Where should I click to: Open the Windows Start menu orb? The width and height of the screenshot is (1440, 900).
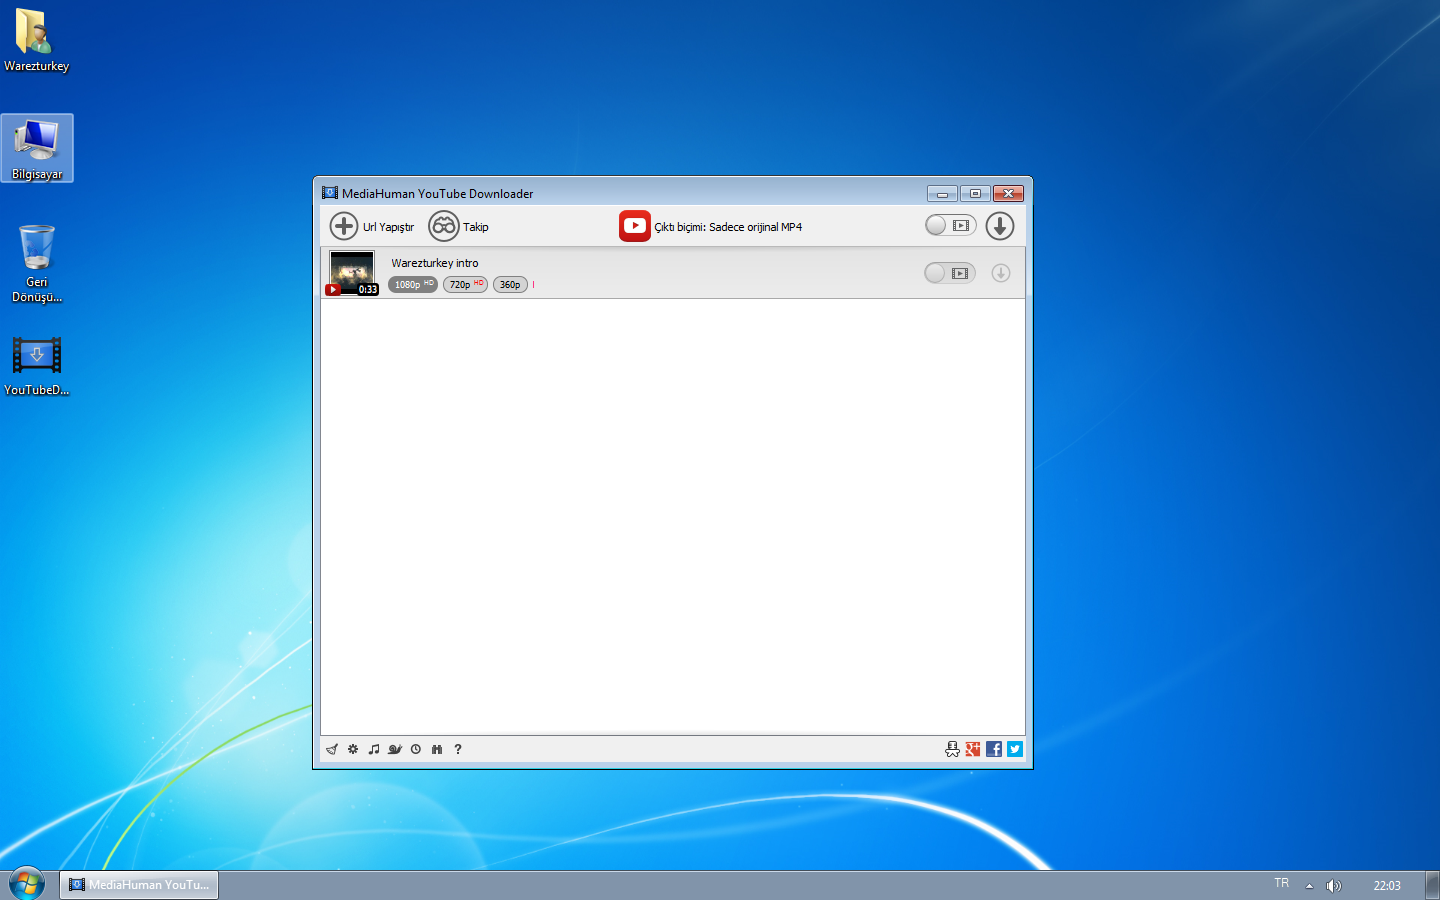point(27,884)
